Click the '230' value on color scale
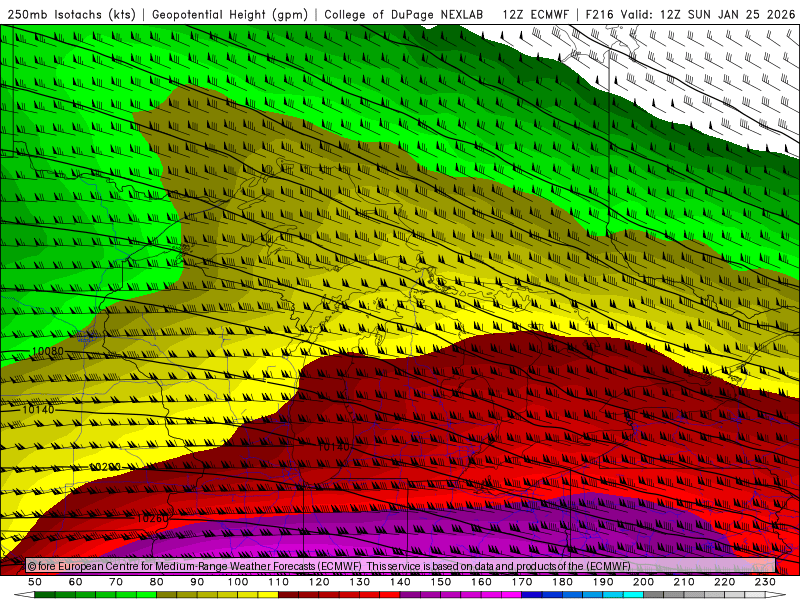This screenshot has height=600, width=800. (765, 582)
